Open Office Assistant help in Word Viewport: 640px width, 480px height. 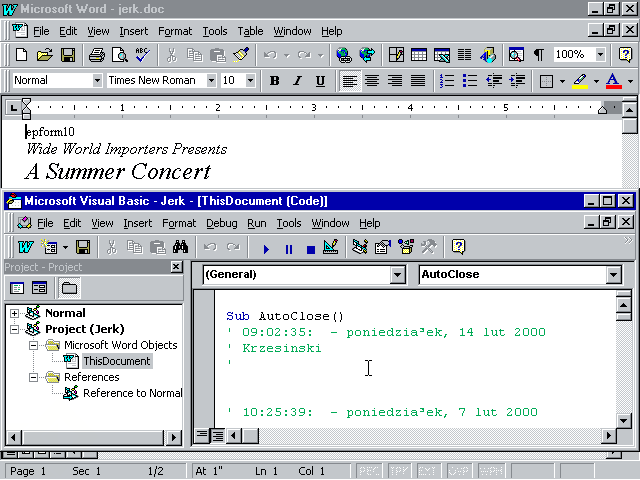click(625, 55)
